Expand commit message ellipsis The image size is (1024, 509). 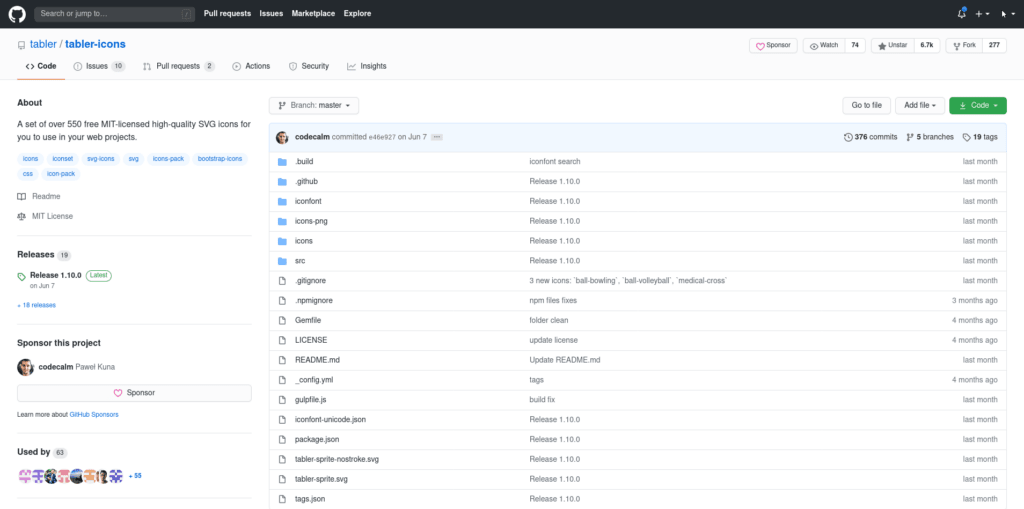(x=437, y=137)
